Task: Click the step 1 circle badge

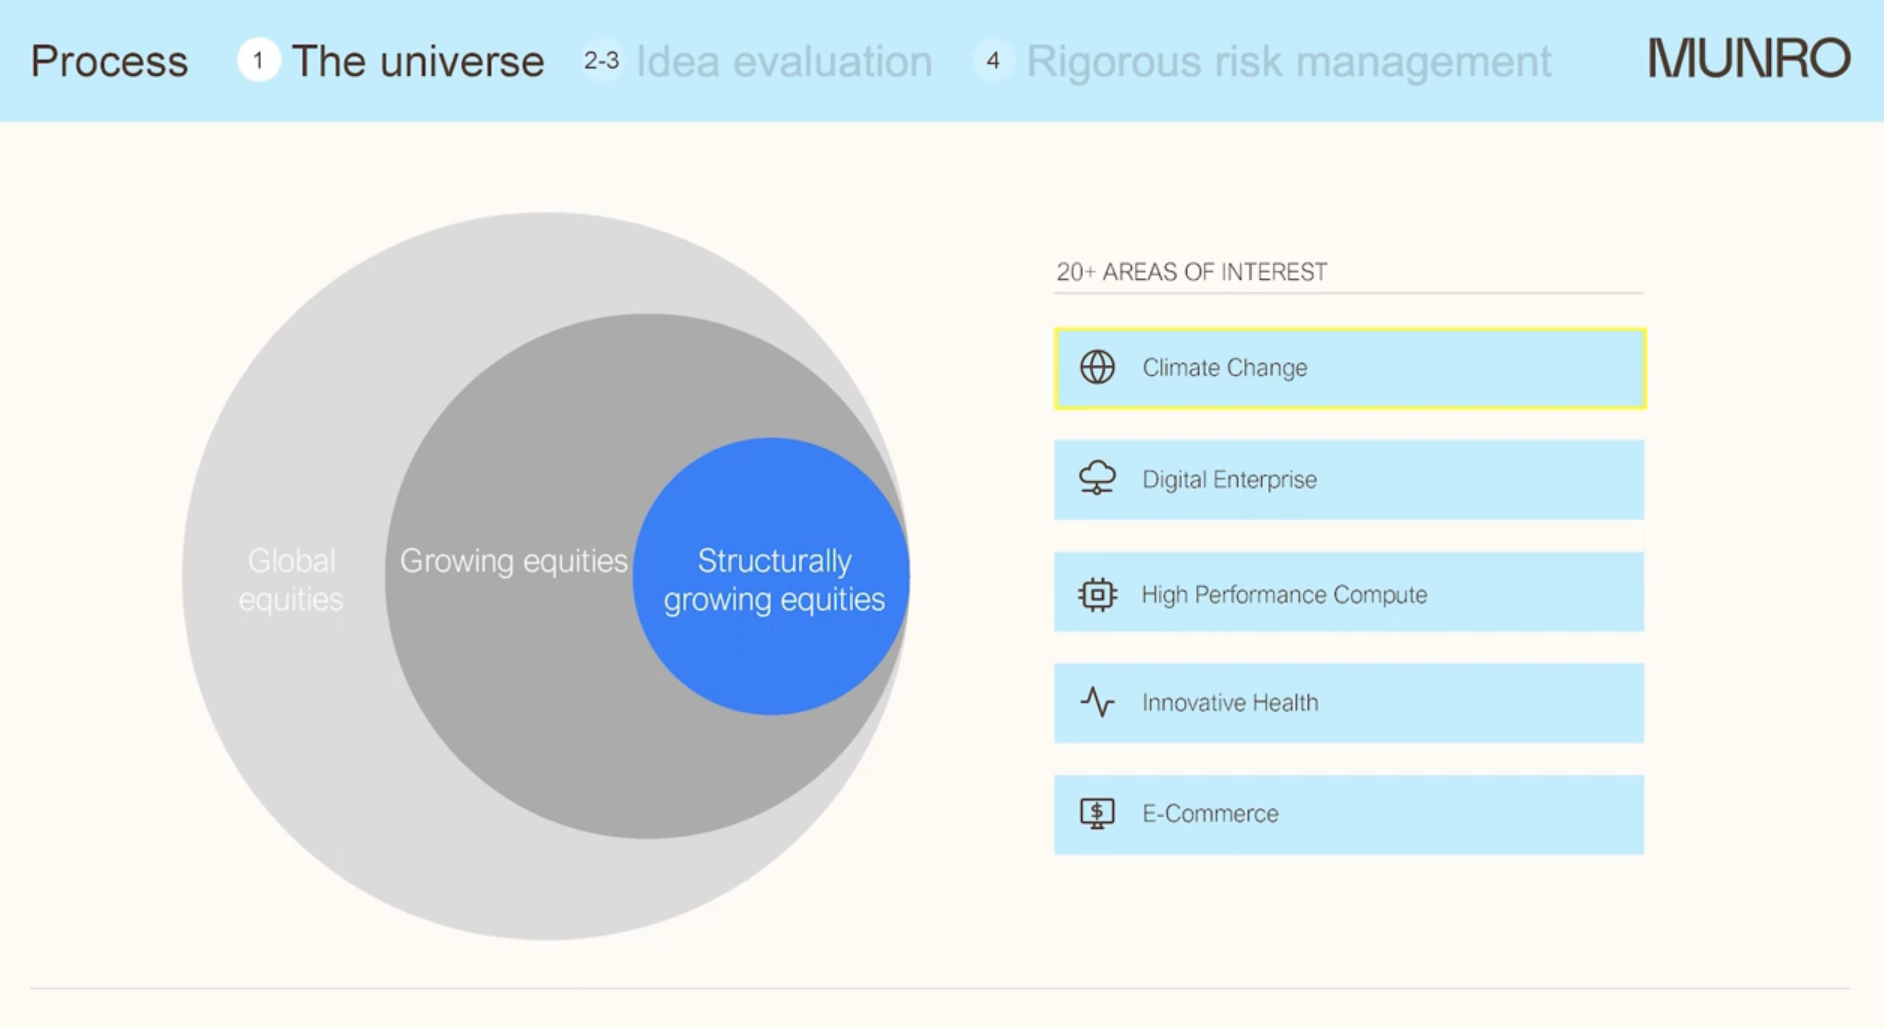Action: 258,61
